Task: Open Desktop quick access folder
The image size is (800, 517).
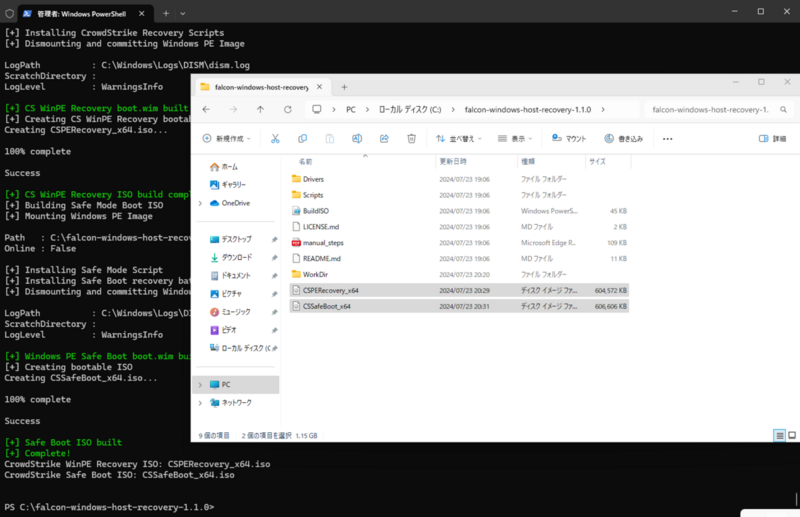Action: pyautogui.click(x=231, y=239)
